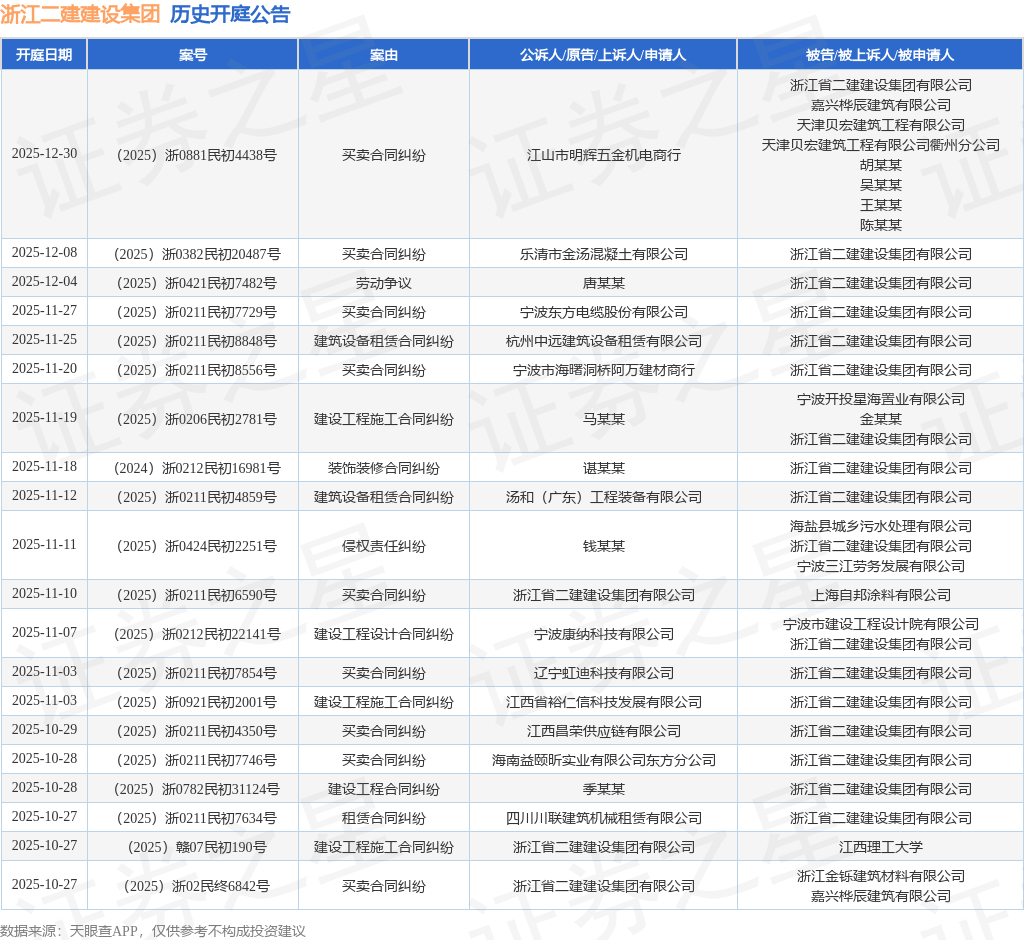The height and width of the screenshot is (940, 1024).
Task: Click the 租赁合同纠纷 cell
Action: (x=383, y=818)
